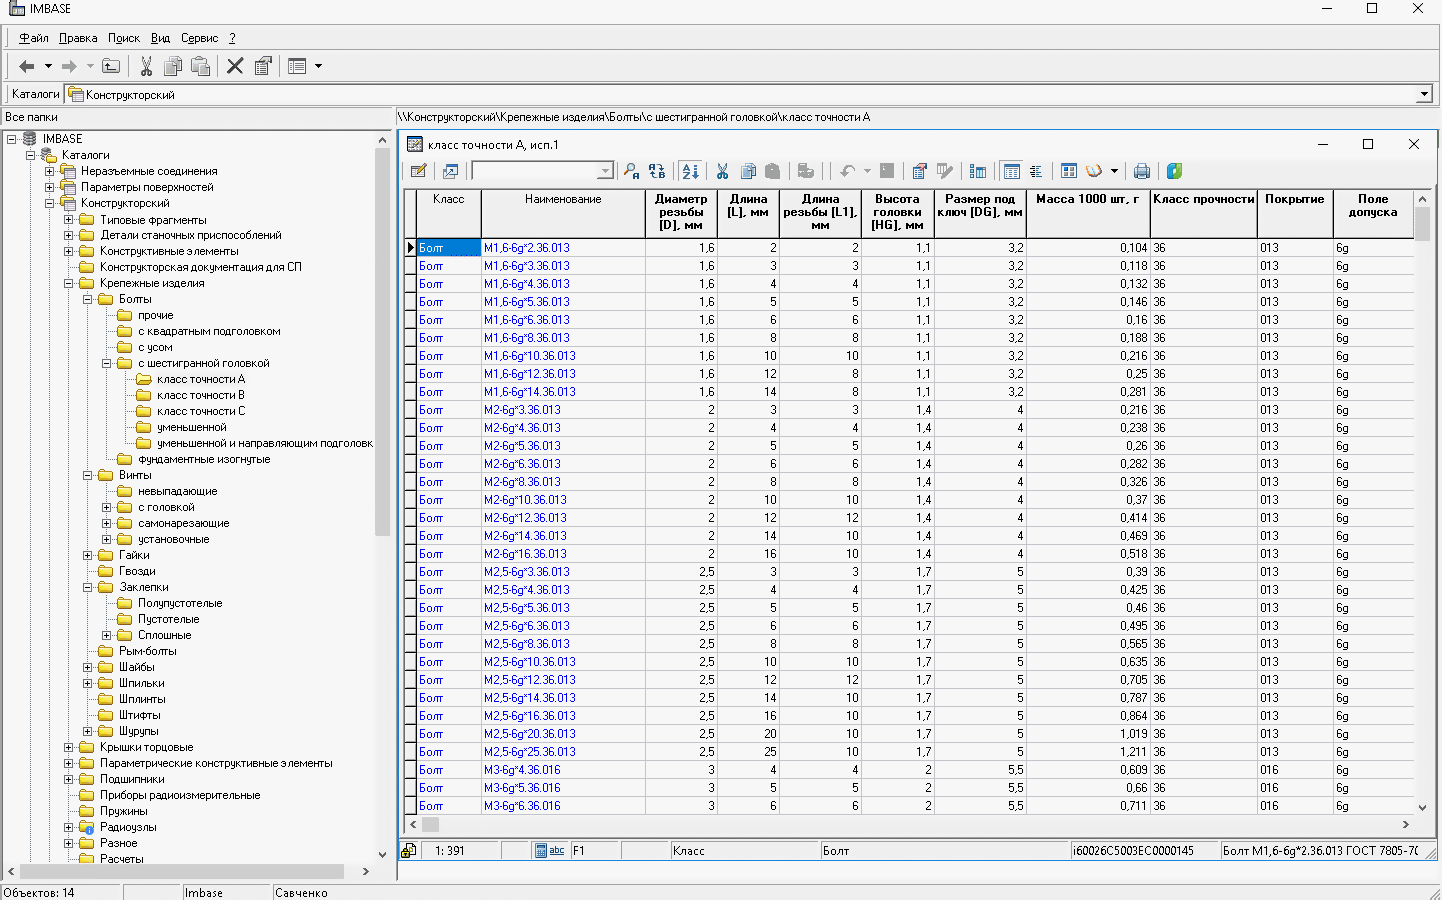Click the printer icon in table toolbar
Image resolution: width=1442 pixels, height=900 pixels.
[1141, 171]
